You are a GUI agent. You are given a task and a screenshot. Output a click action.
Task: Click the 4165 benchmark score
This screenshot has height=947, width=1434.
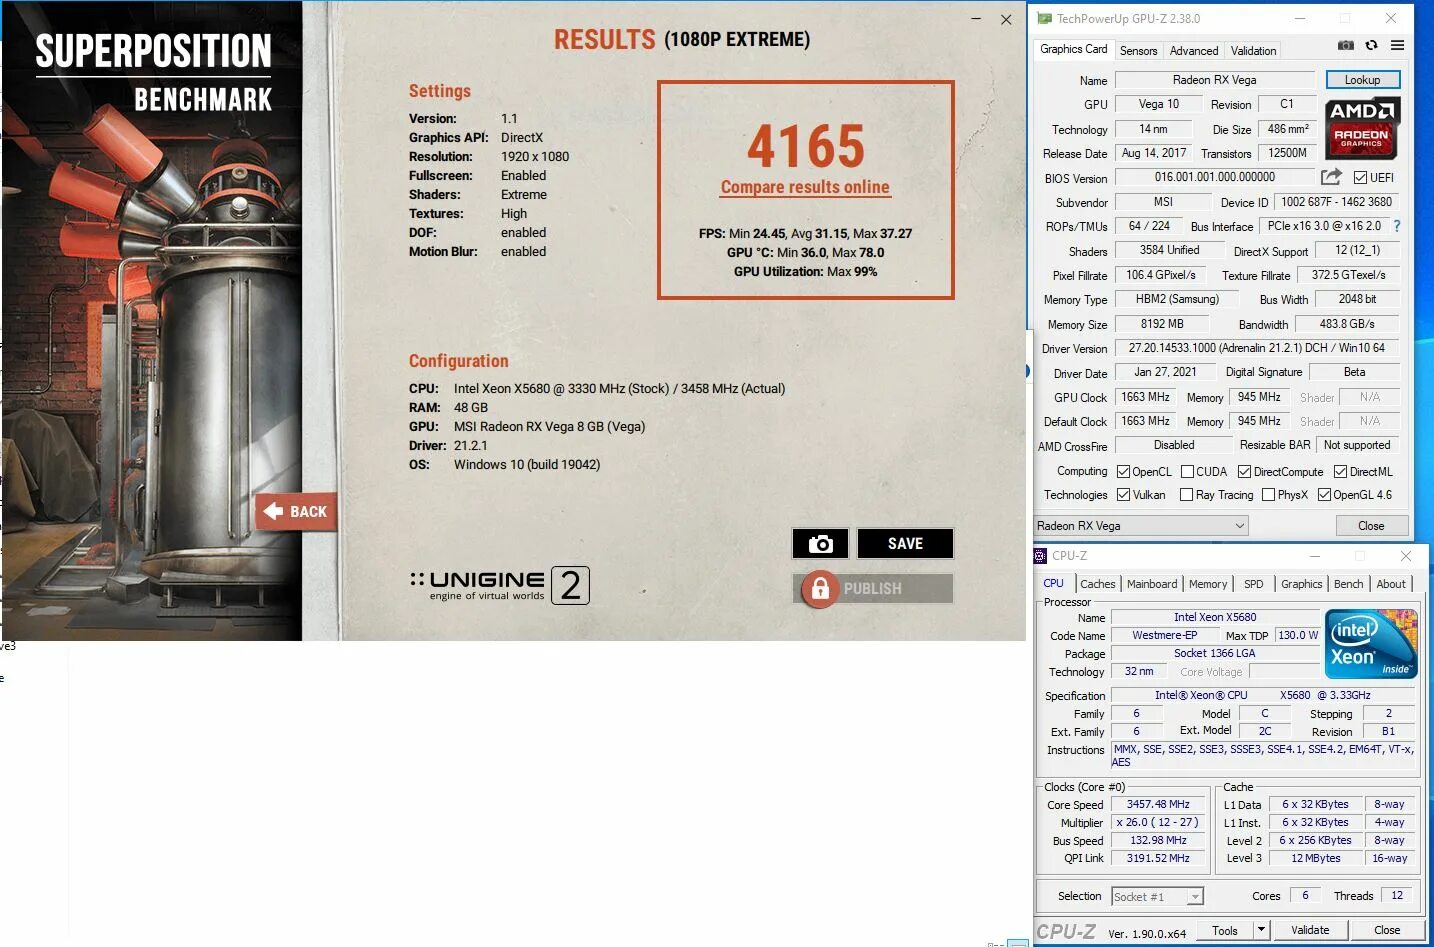(805, 146)
